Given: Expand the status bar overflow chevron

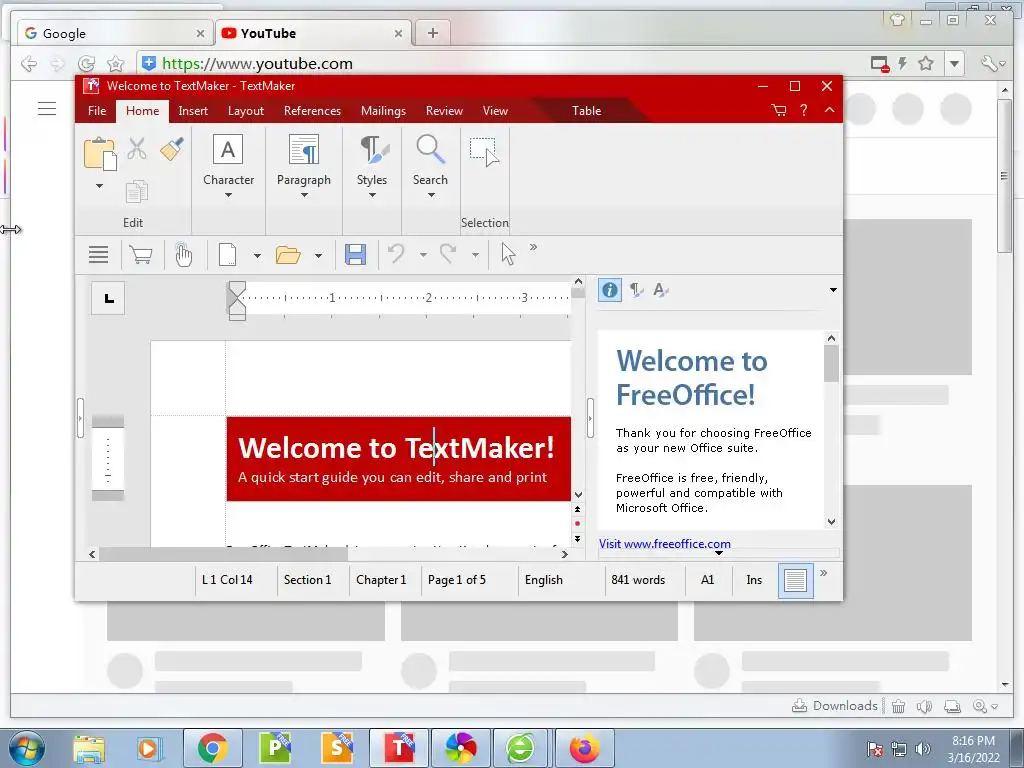Looking at the screenshot, I should [x=824, y=573].
